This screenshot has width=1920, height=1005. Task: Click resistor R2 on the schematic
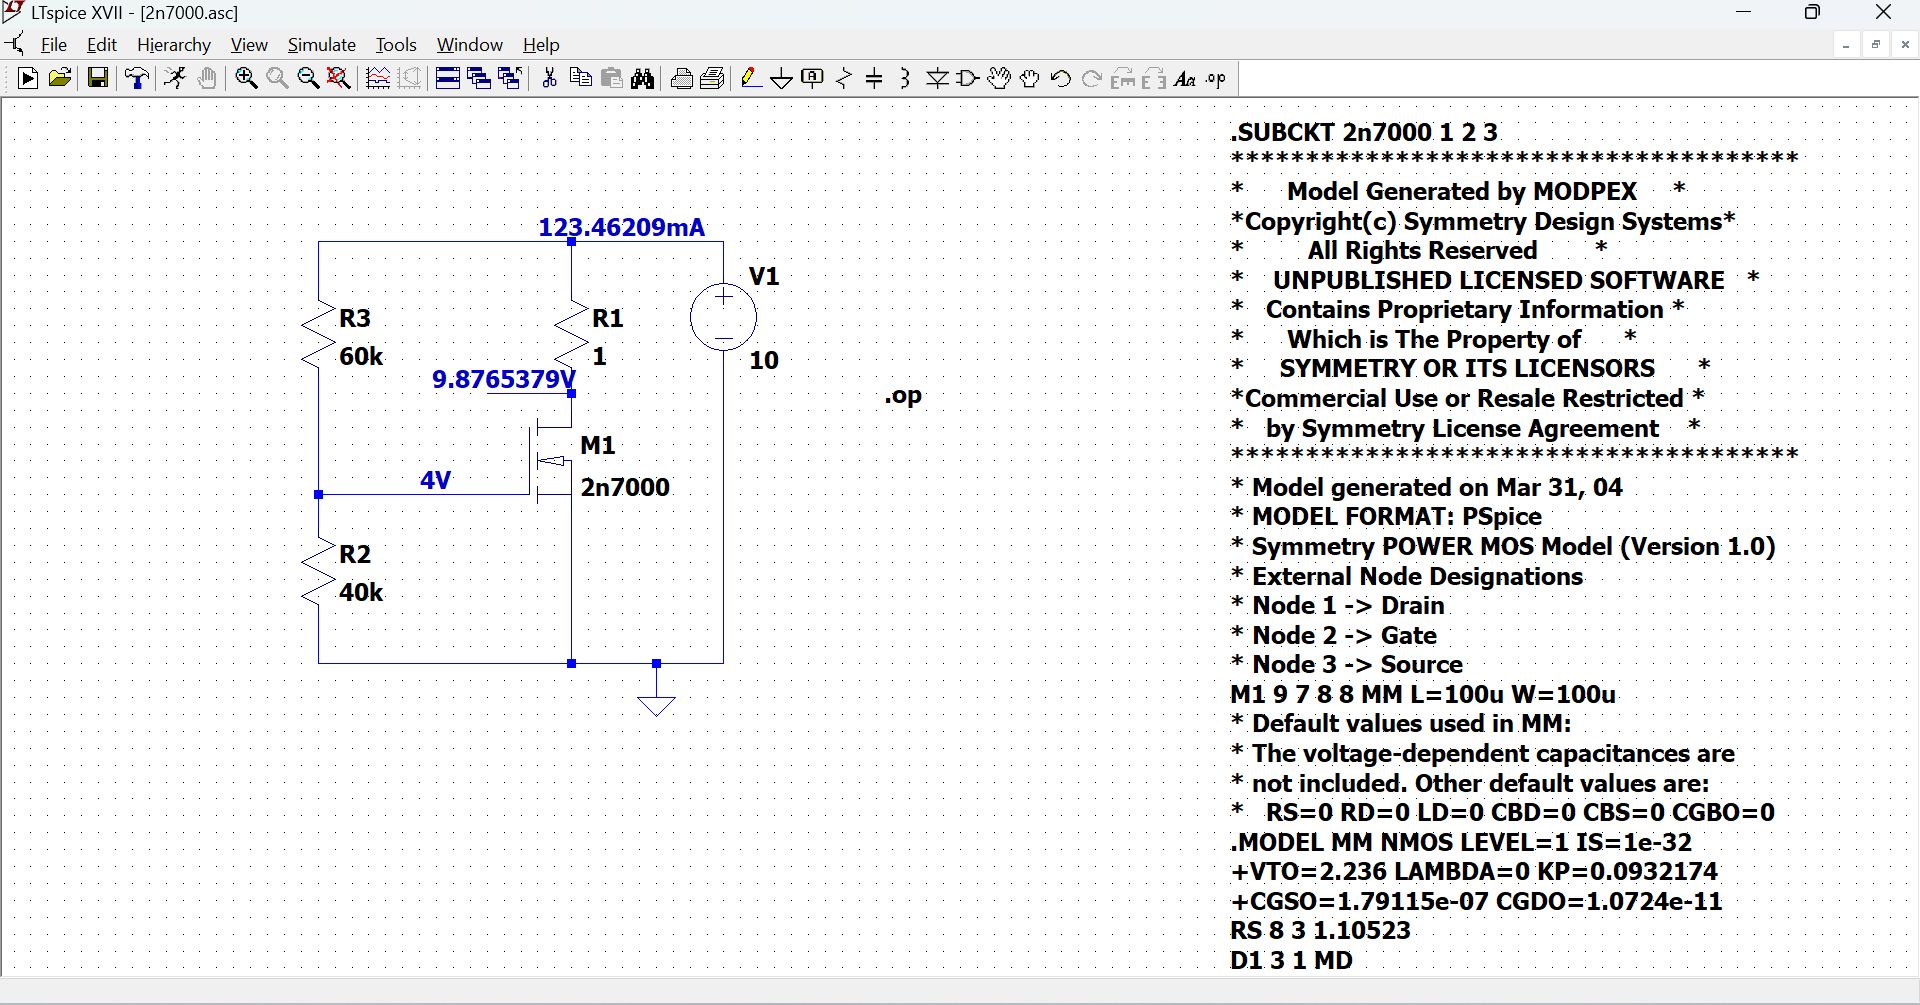pos(318,573)
